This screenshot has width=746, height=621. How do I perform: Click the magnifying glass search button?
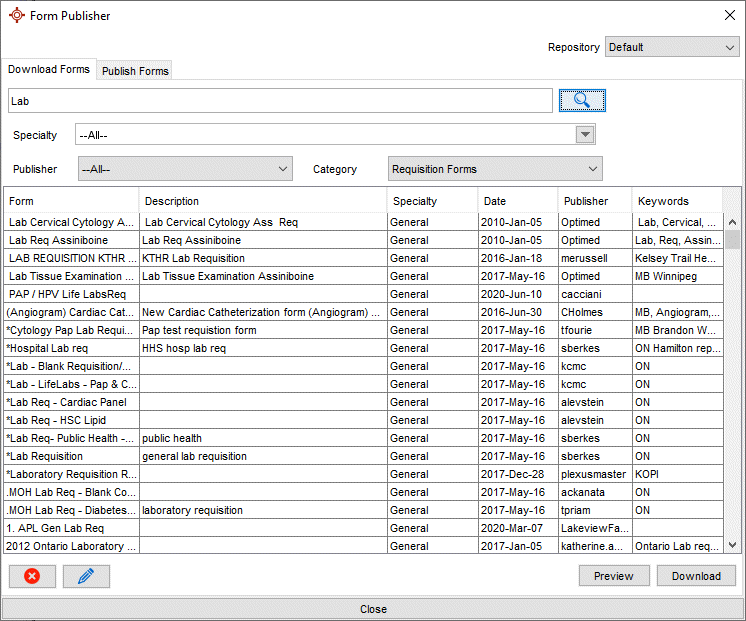click(x=582, y=100)
